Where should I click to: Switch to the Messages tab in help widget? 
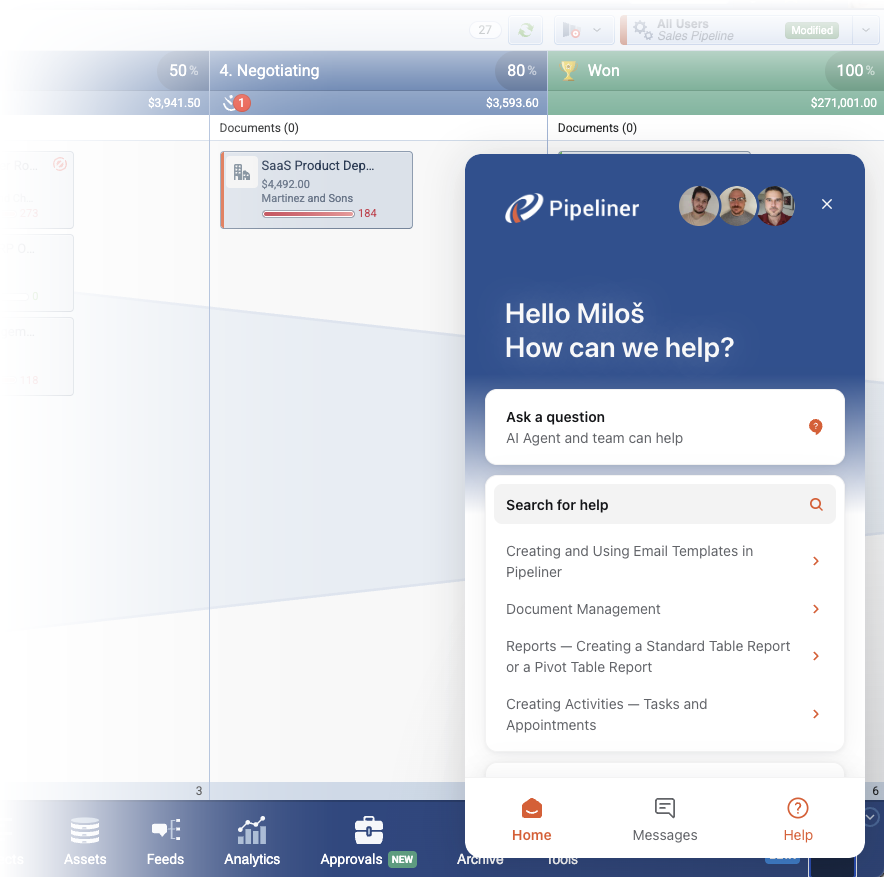pyautogui.click(x=664, y=818)
